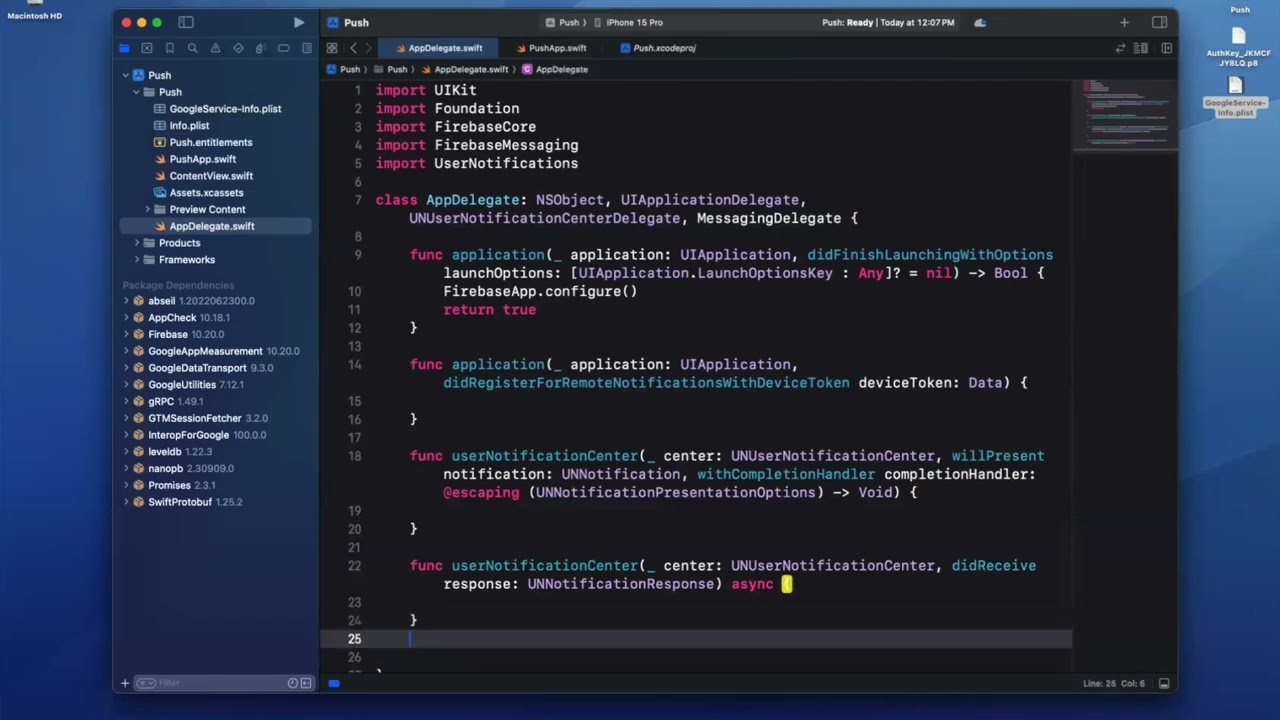This screenshot has width=1280, height=720.
Task: Toggle source-controlled files filter
Action: [306, 683]
